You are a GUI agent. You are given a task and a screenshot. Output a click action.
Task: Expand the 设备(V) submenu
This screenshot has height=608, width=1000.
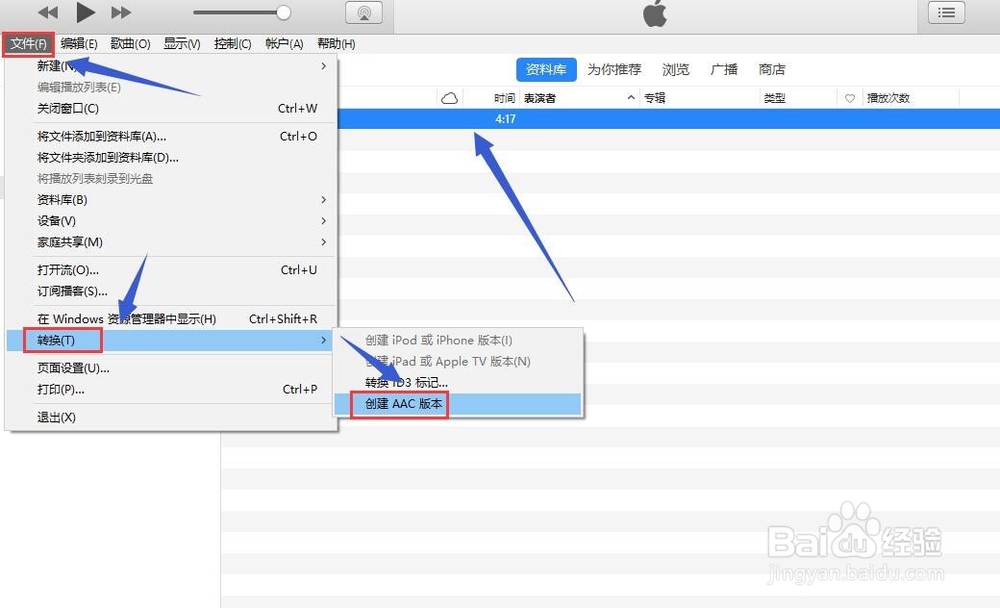tap(171, 221)
